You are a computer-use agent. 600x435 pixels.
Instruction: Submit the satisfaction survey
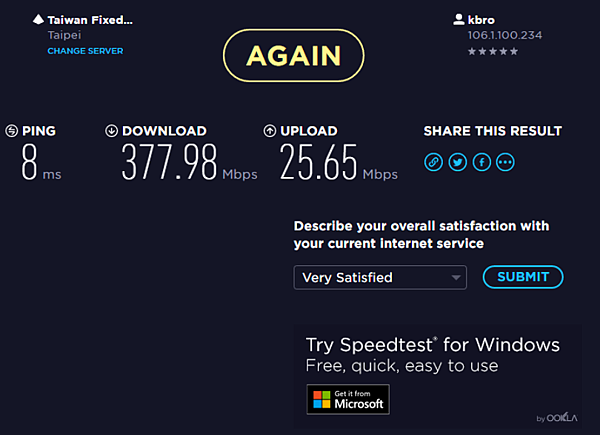coord(523,277)
